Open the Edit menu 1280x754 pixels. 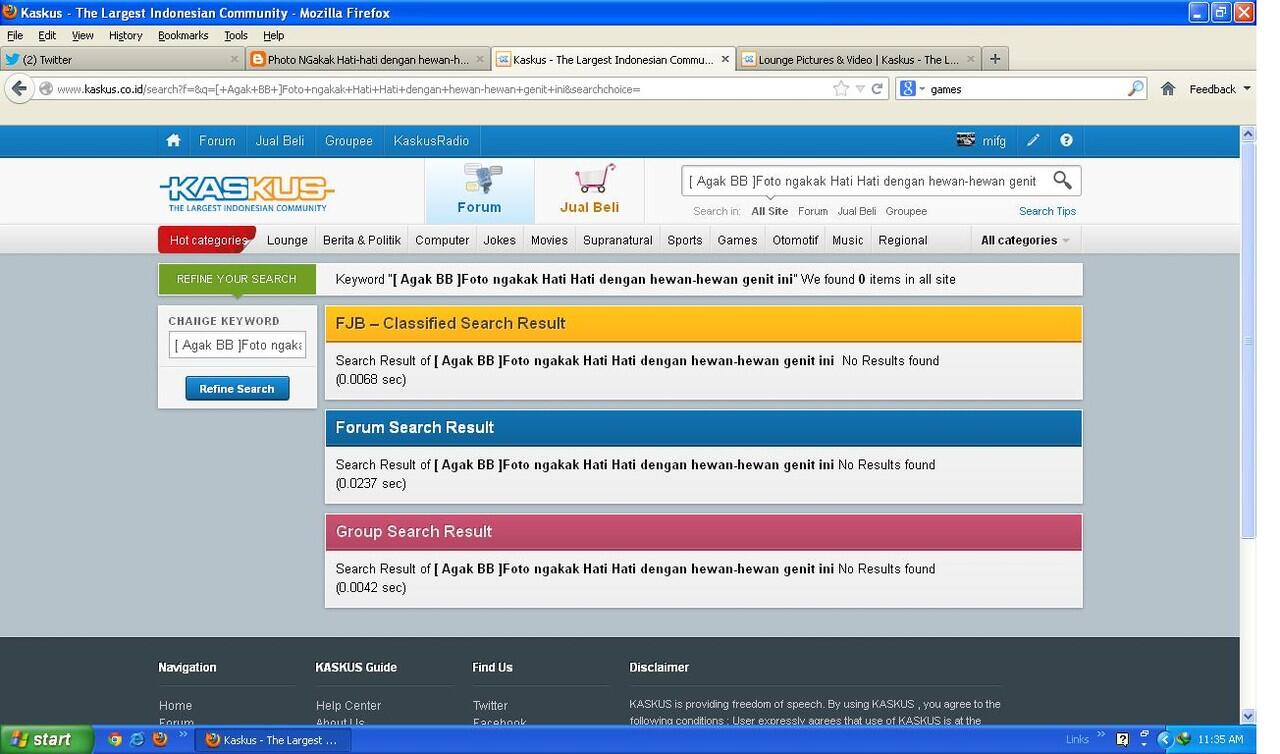click(47, 35)
